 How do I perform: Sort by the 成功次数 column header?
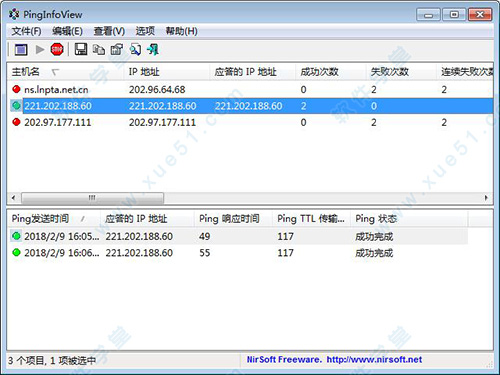tap(330, 72)
